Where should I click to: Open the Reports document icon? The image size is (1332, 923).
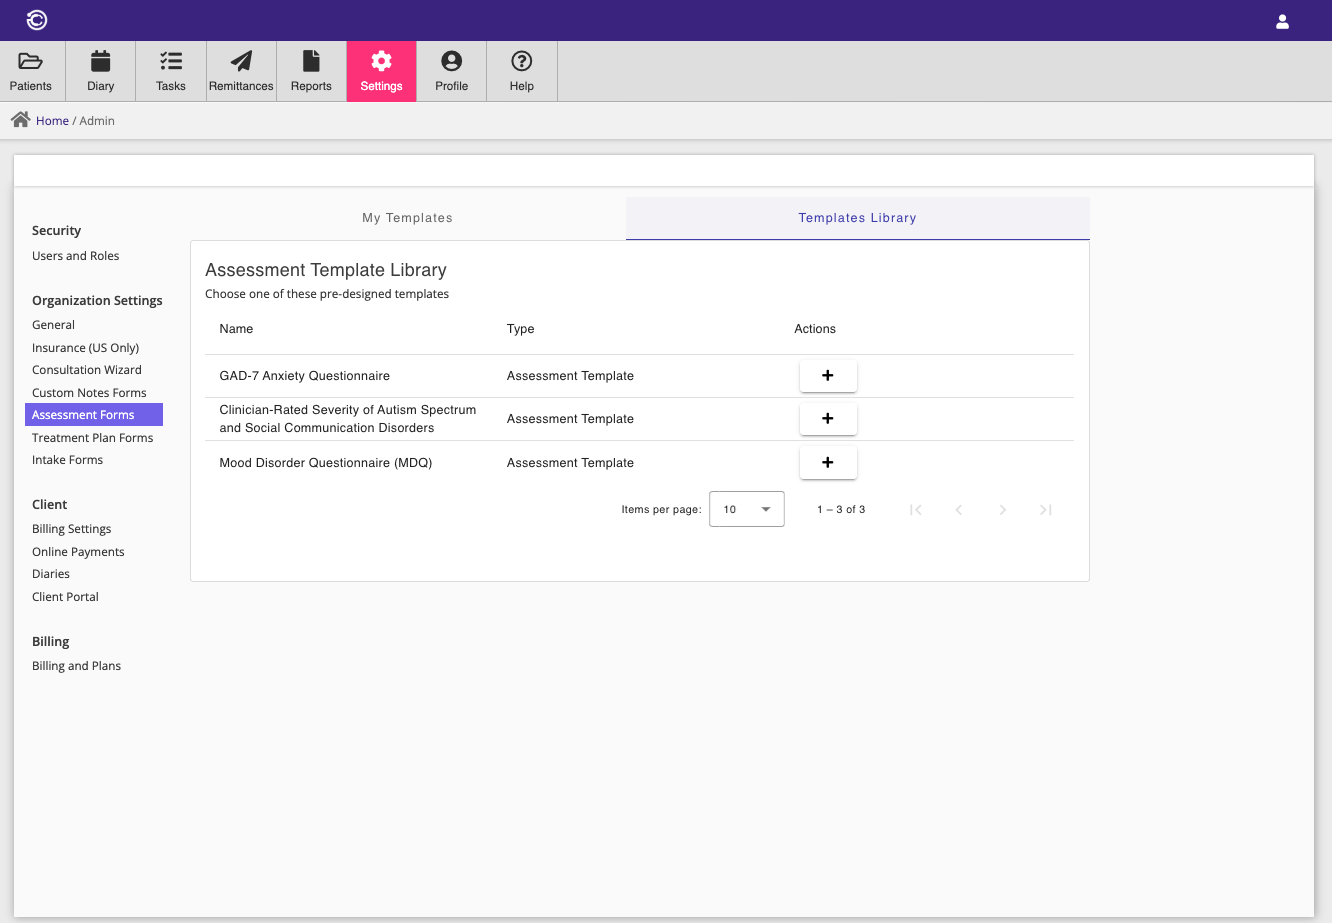pos(311,62)
